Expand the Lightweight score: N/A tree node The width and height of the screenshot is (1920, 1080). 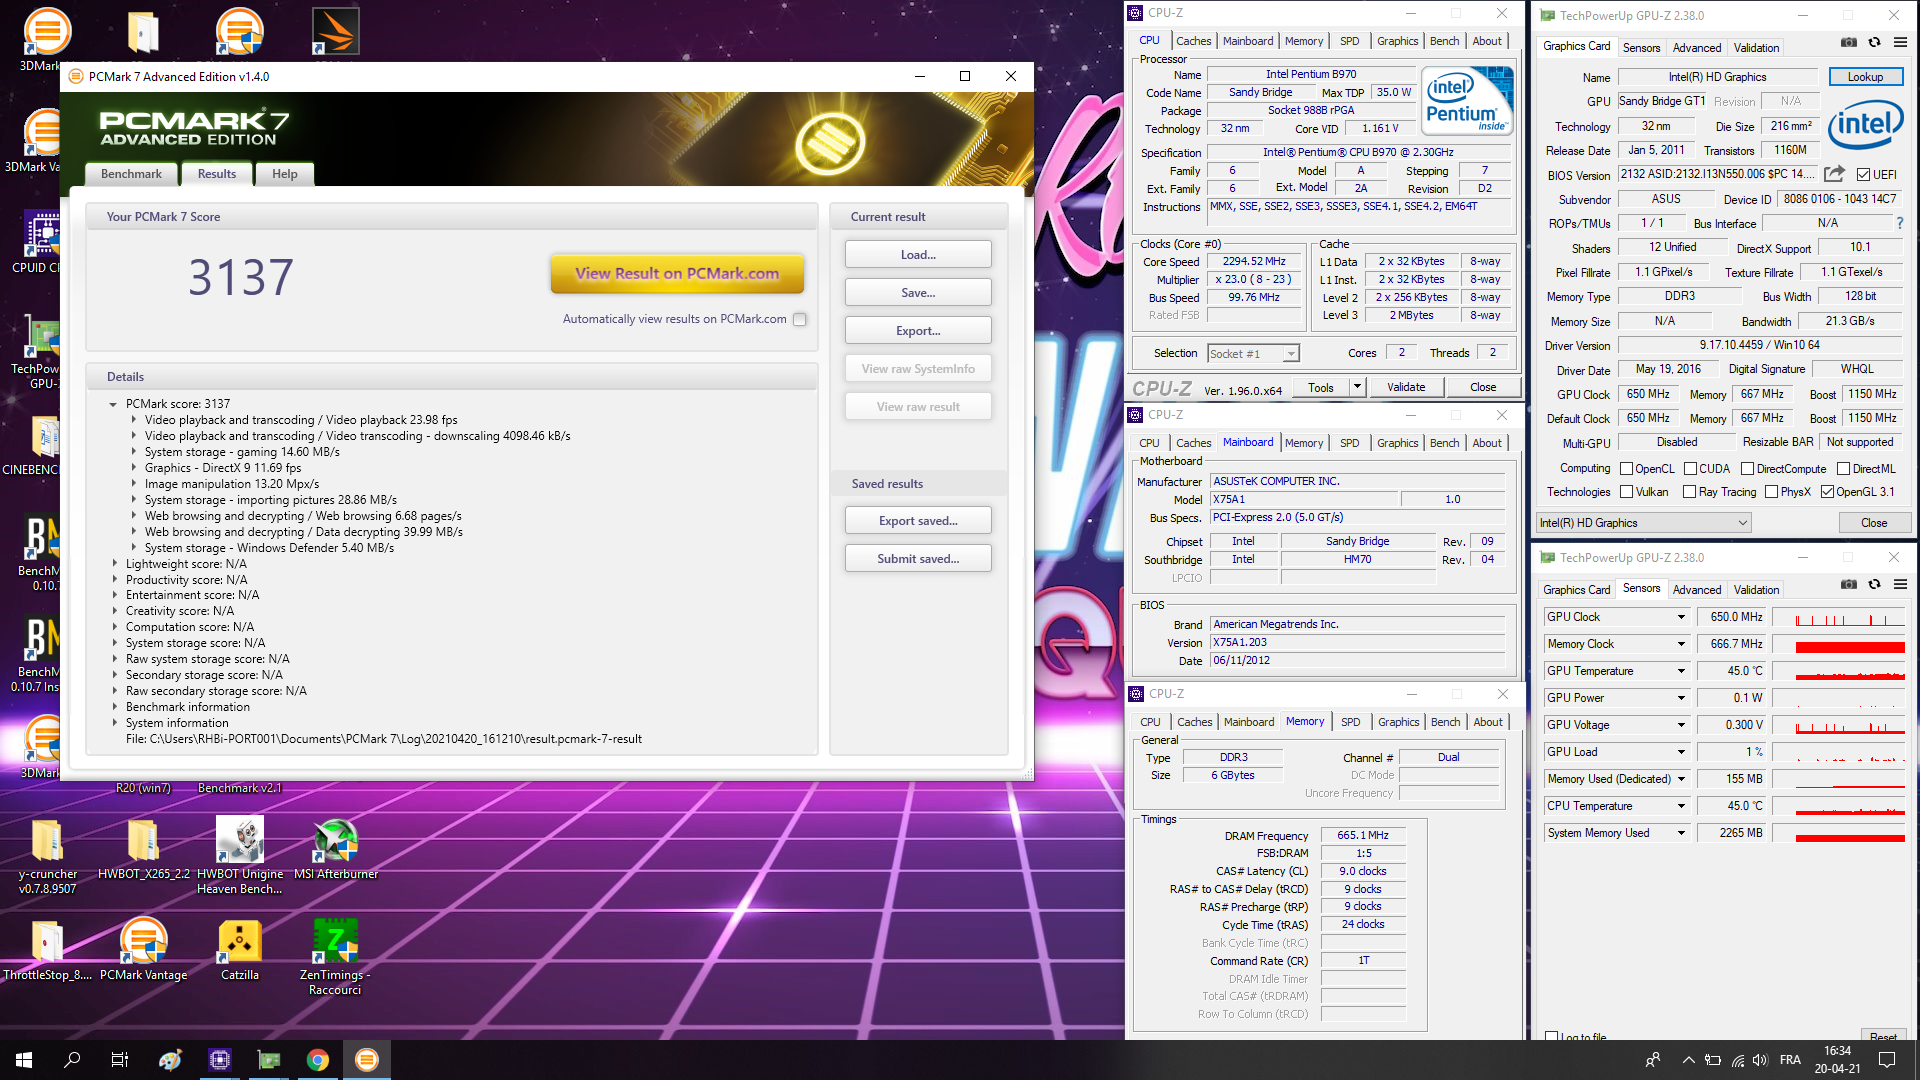coord(114,564)
